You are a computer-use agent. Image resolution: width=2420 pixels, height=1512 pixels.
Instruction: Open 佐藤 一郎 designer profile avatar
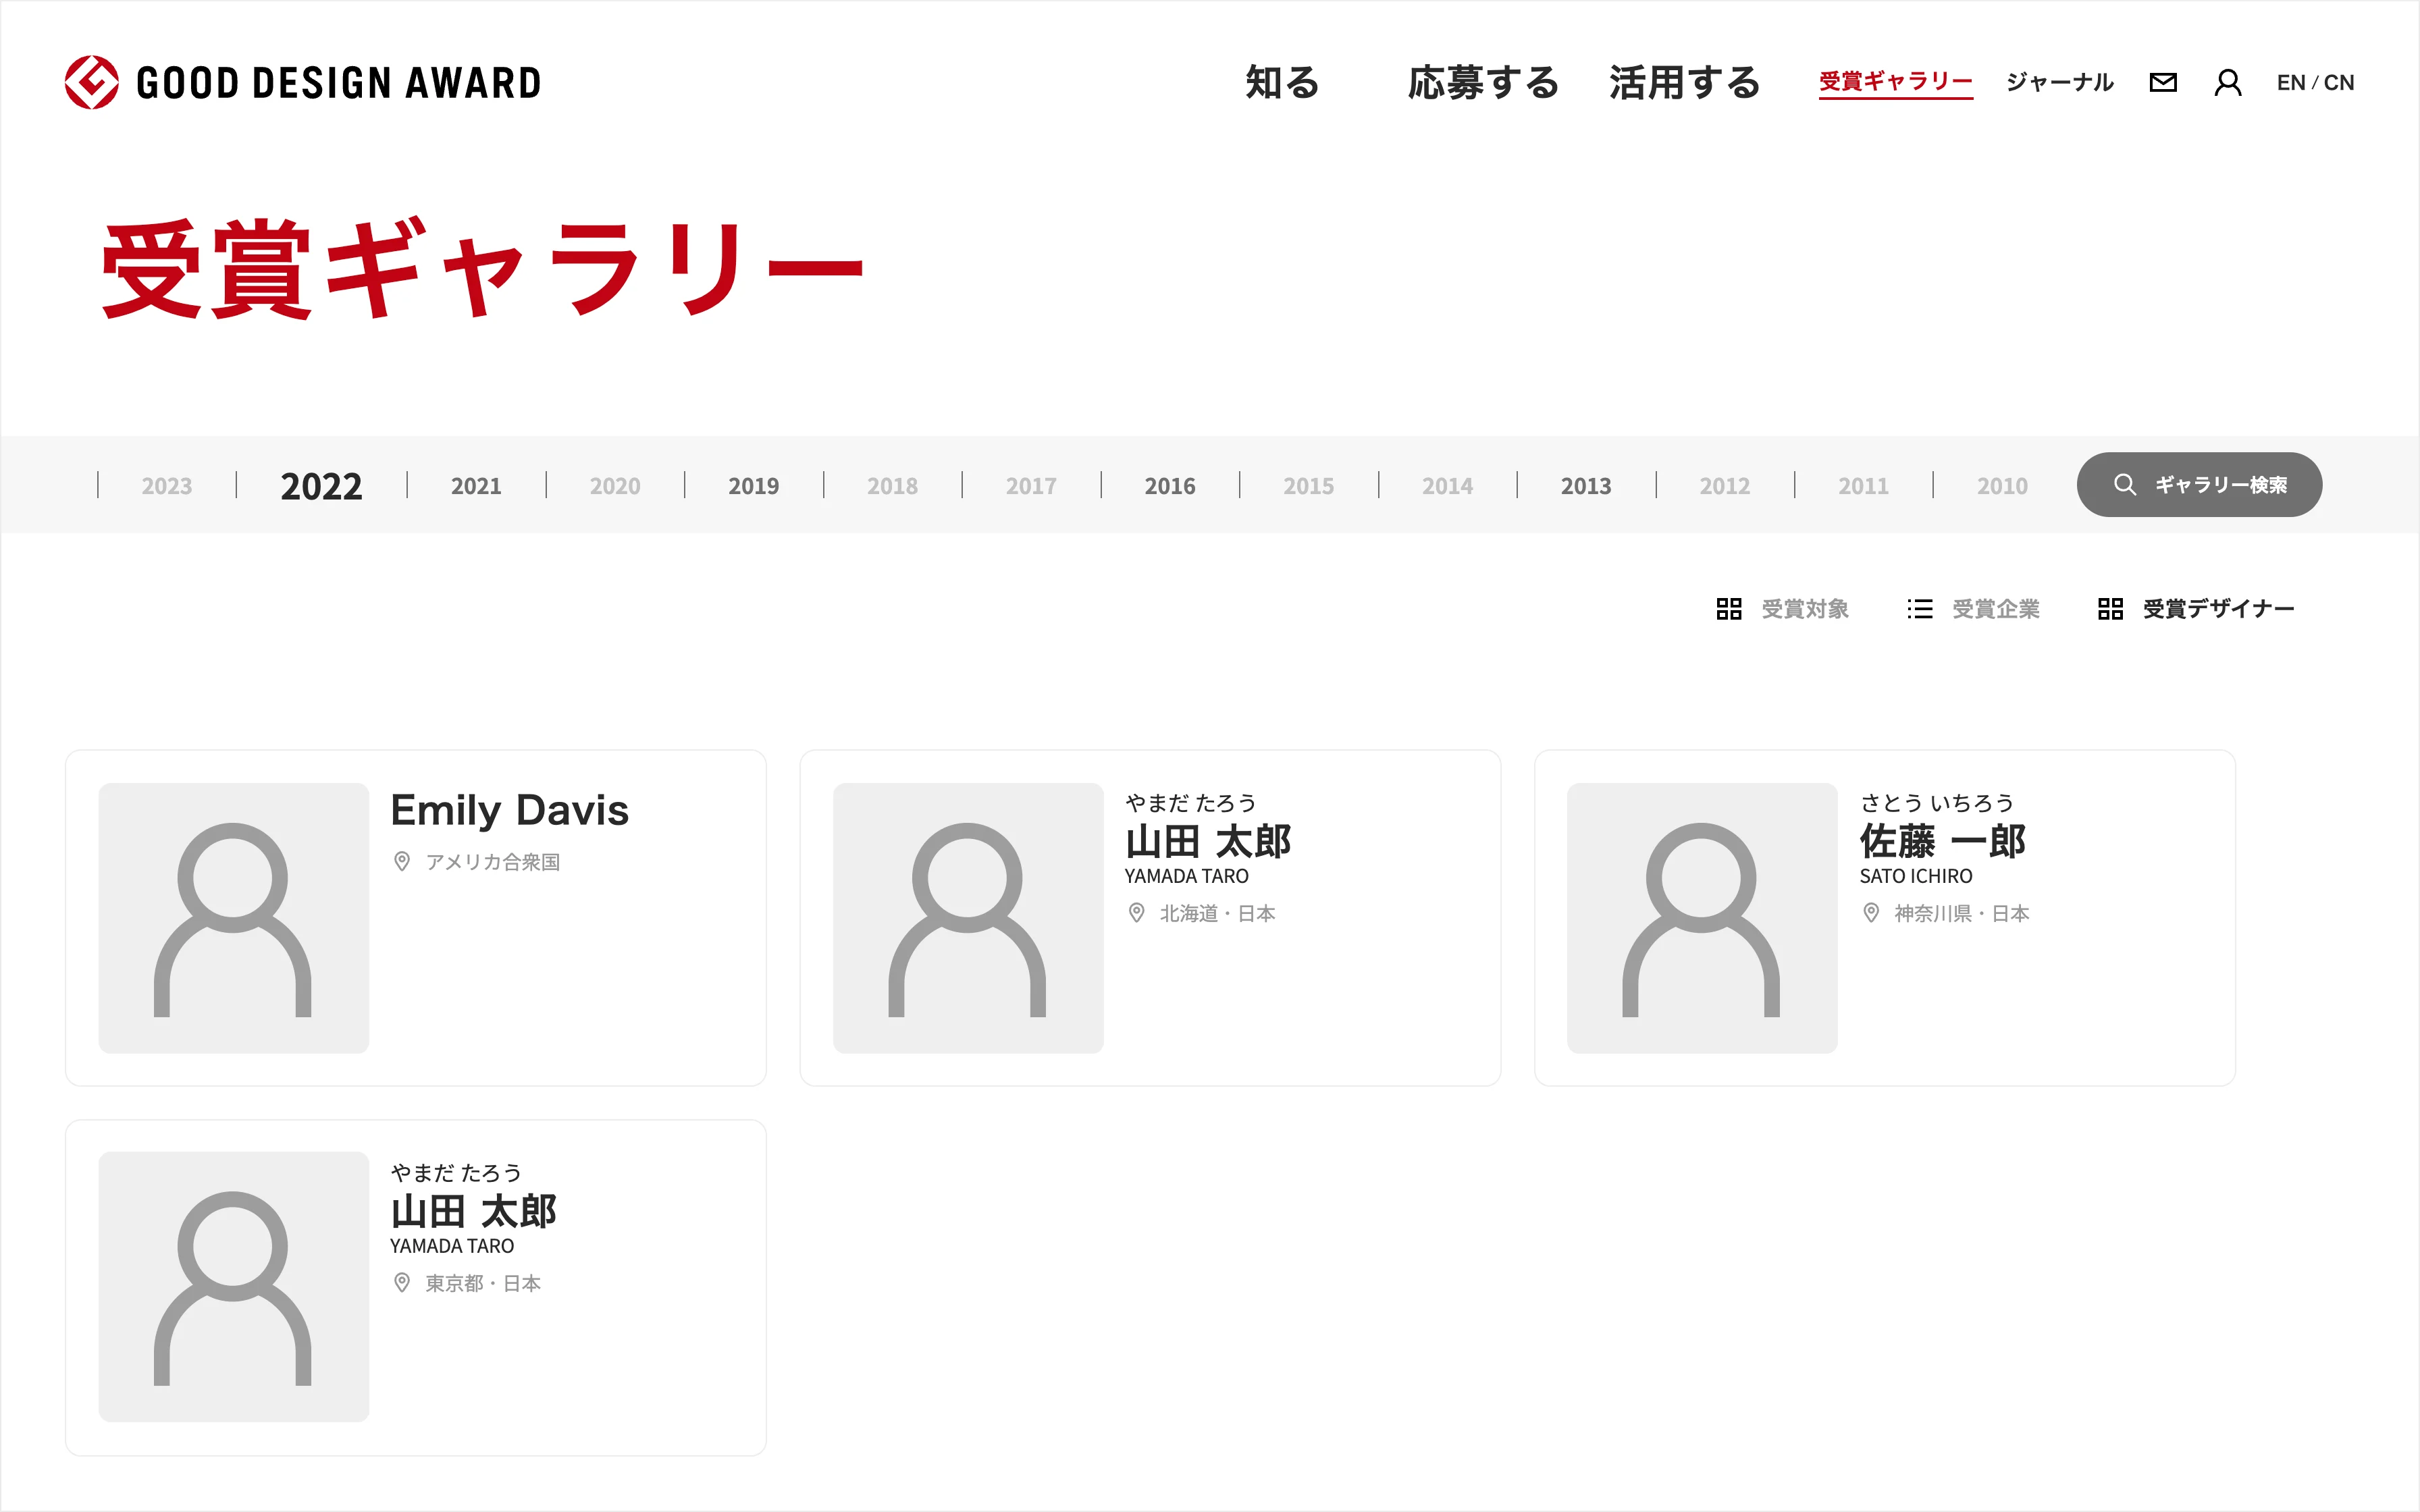(1701, 917)
